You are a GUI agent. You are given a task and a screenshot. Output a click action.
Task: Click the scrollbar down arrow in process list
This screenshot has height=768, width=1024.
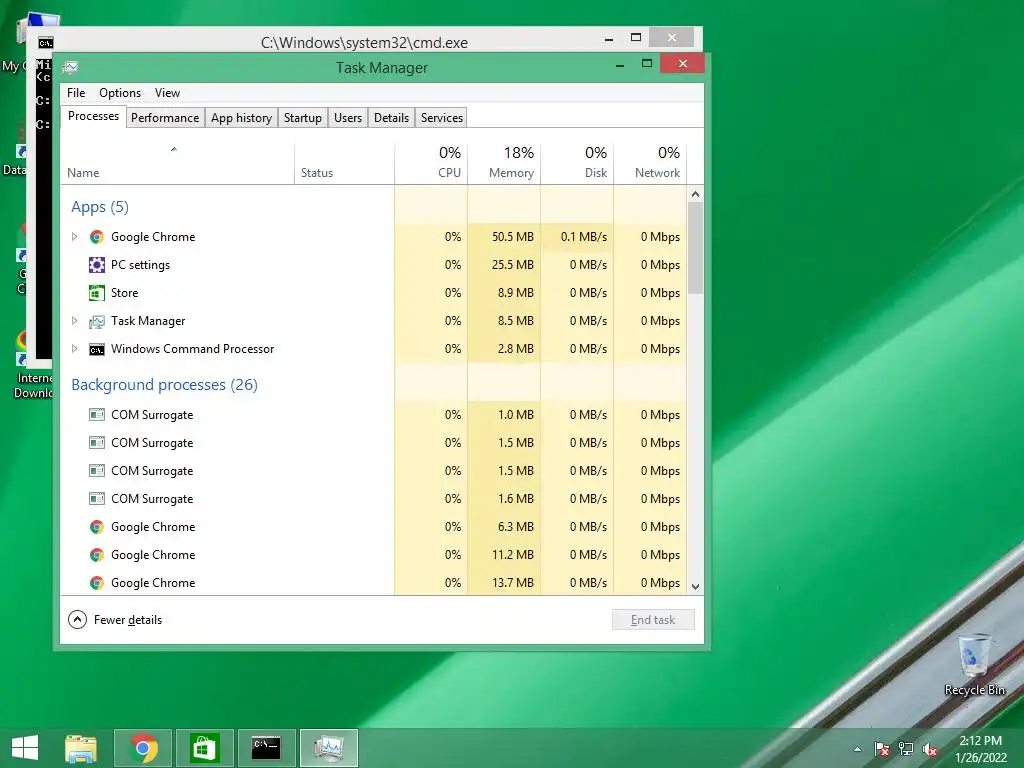[696, 586]
